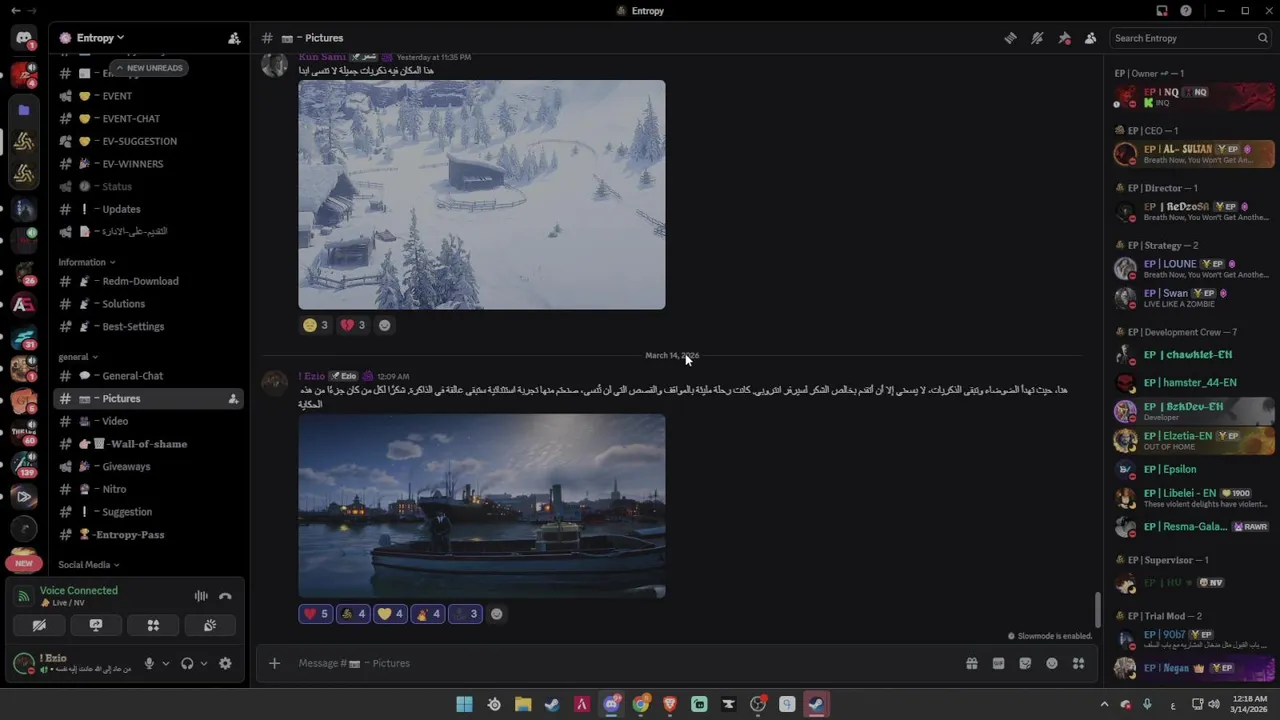Viewport: 1280px width, 720px height.
Task: Open member EP | chawkiei-EN profile
Action: coord(1194,355)
